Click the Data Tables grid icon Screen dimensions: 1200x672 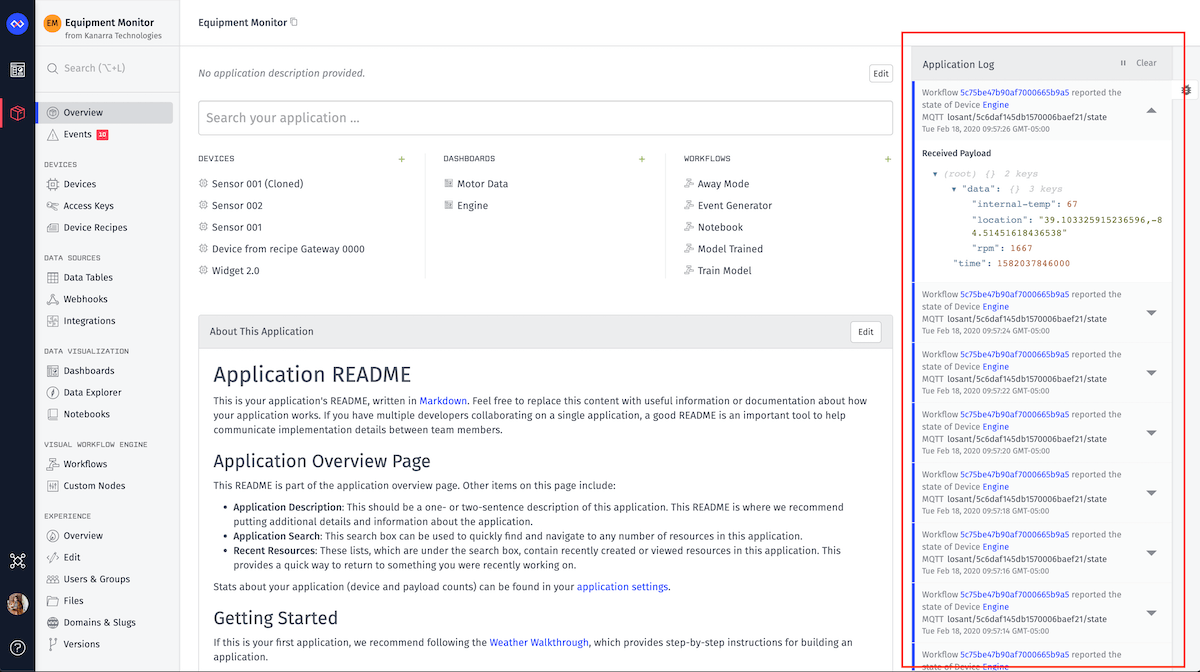pos(53,277)
